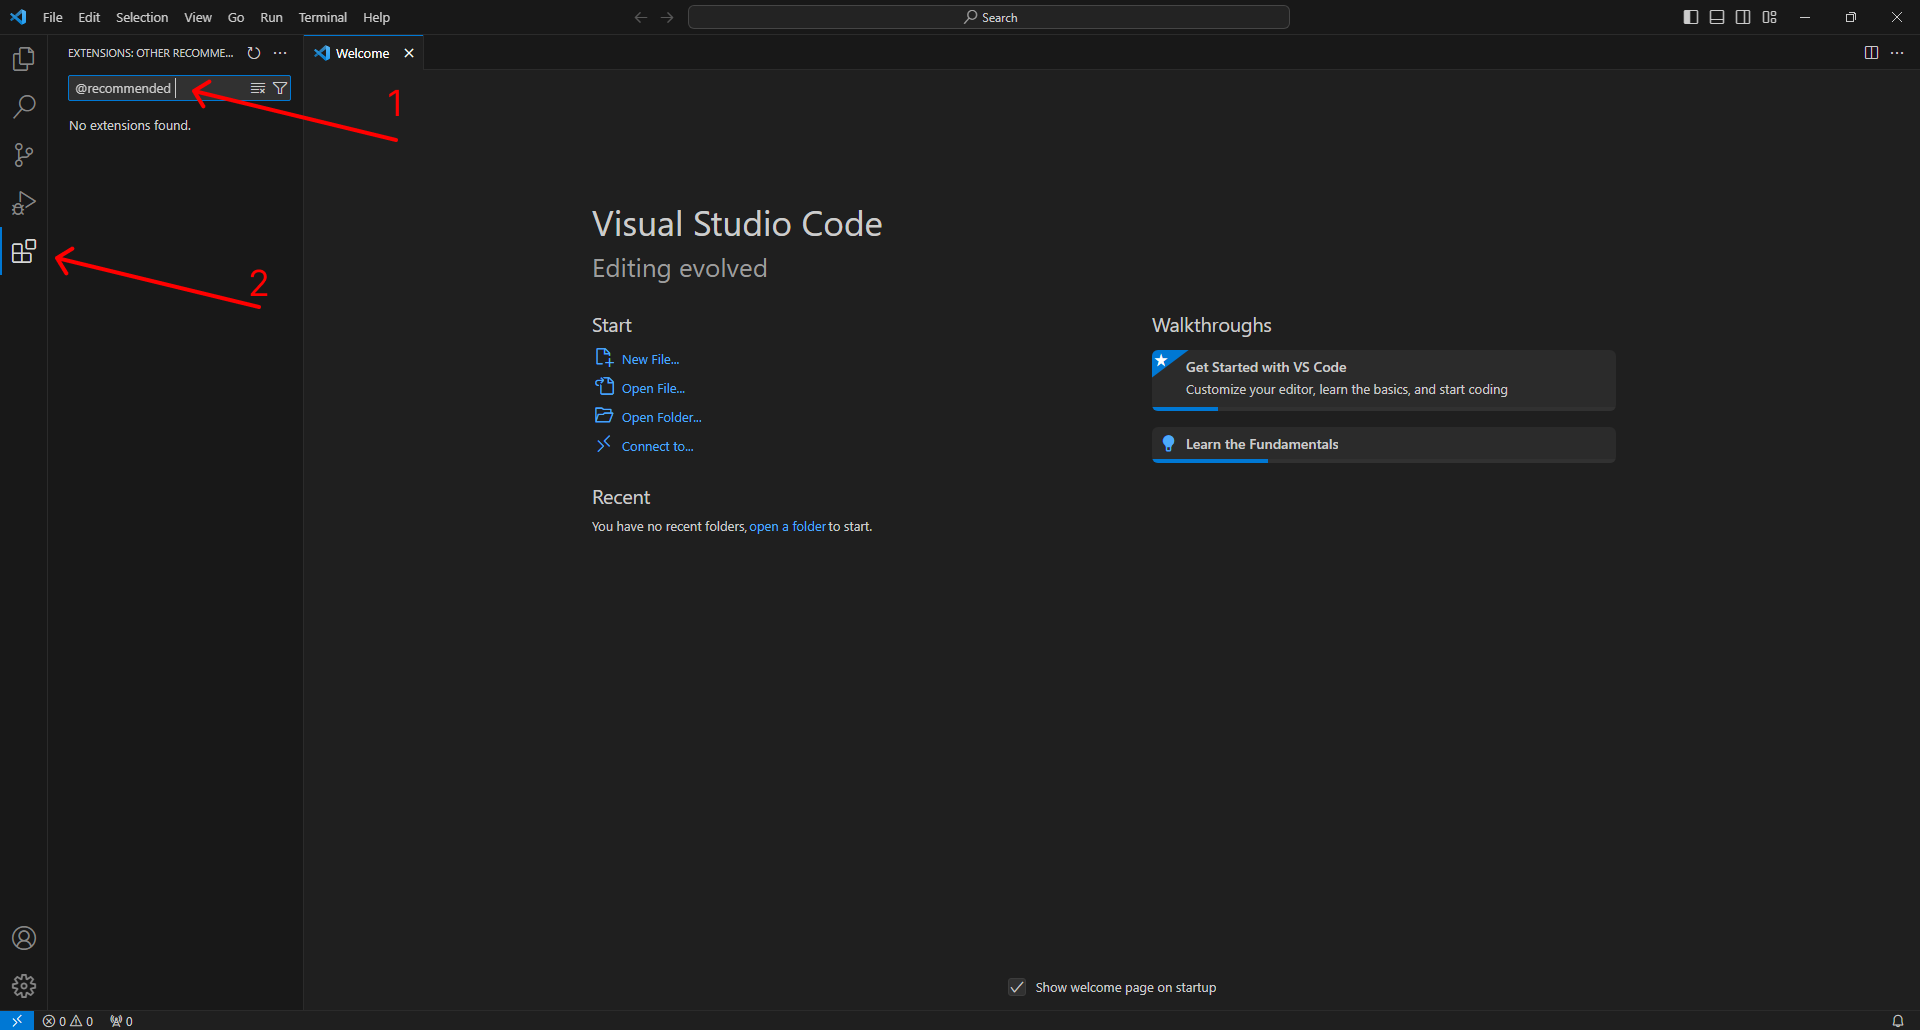Screen dimensions: 1920x1030
Task: Open the Help menu
Action: pyautogui.click(x=376, y=17)
